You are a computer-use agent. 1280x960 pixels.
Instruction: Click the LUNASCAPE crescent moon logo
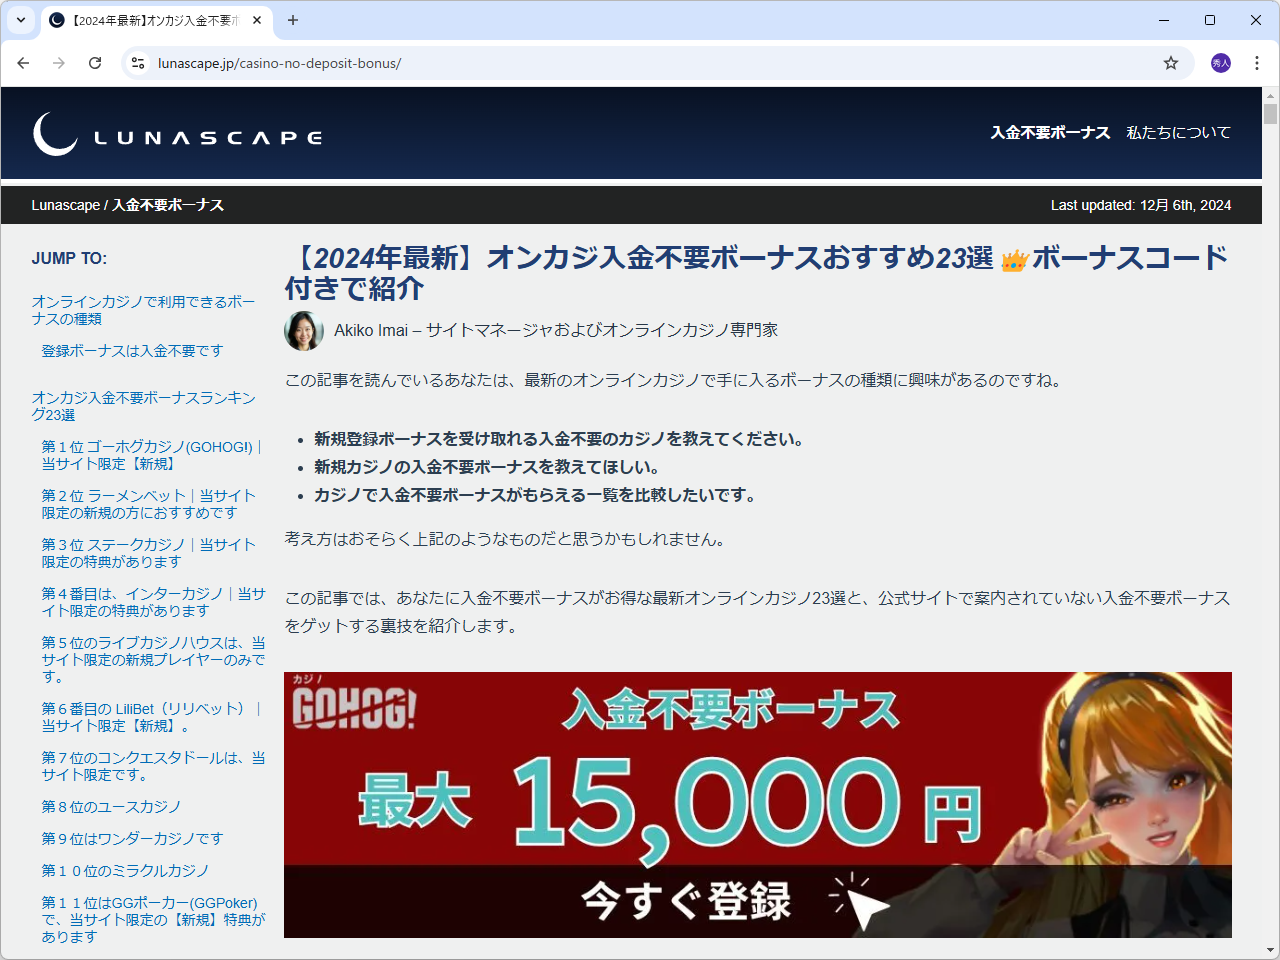click(55, 133)
